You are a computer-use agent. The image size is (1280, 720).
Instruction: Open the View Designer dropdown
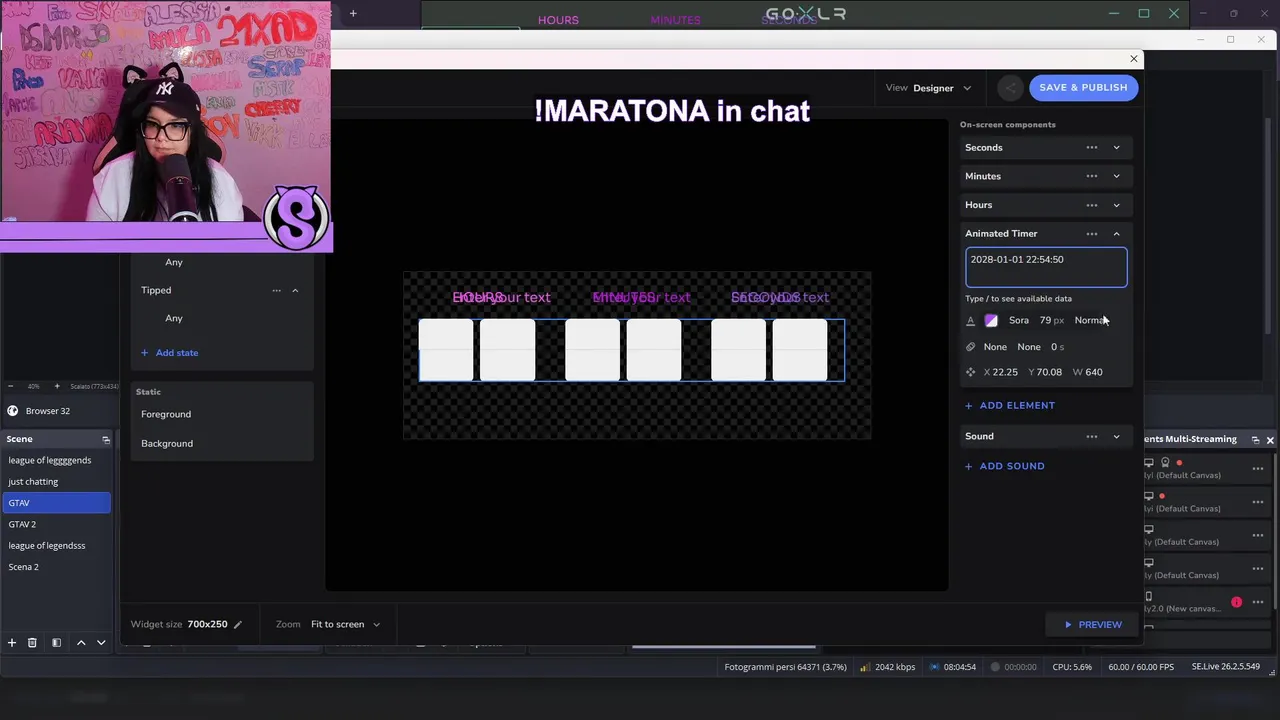tap(941, 88)
